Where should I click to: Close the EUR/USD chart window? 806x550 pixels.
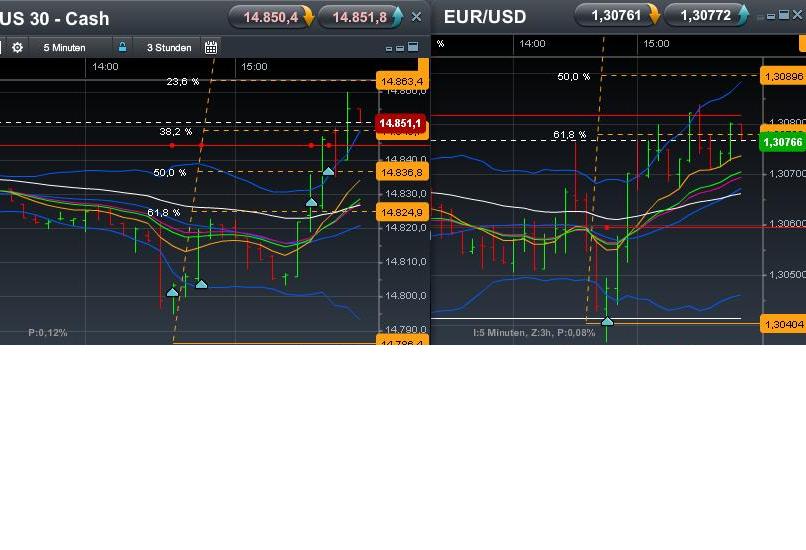click(x=797, y=15)
